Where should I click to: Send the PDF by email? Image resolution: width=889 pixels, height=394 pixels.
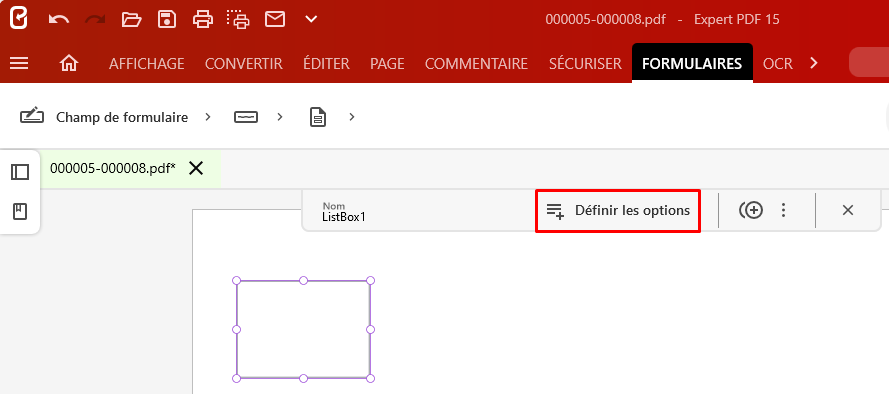(x=275, y=19)
